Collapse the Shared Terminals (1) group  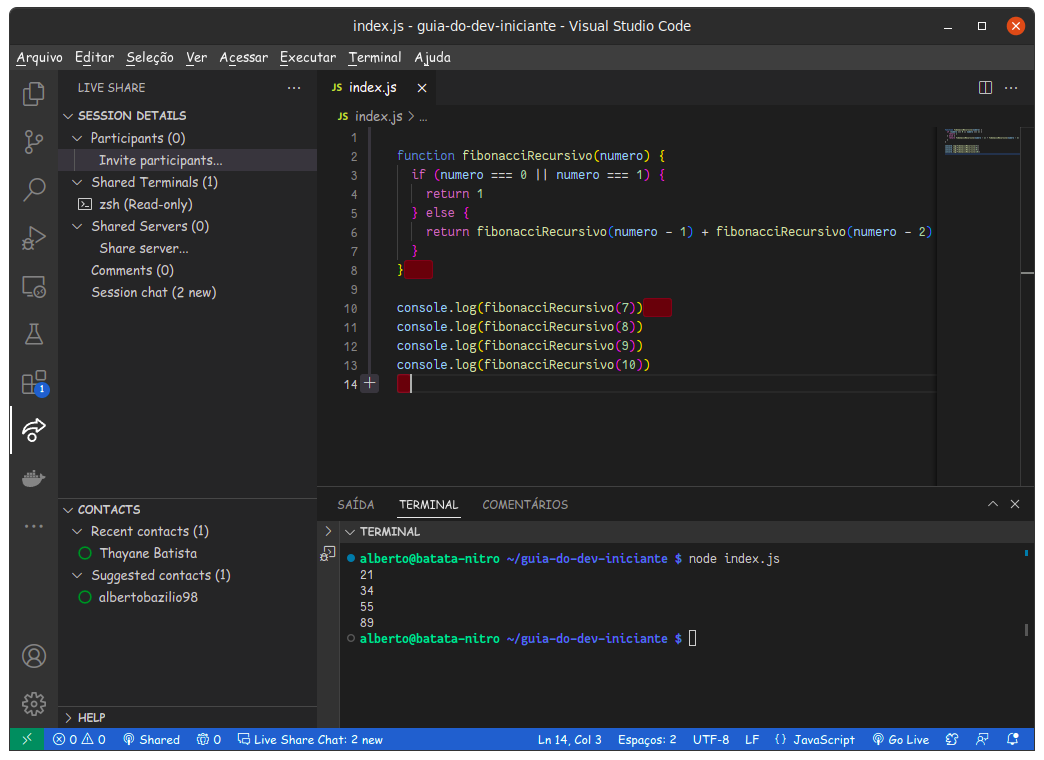click(x=78, y=182)
